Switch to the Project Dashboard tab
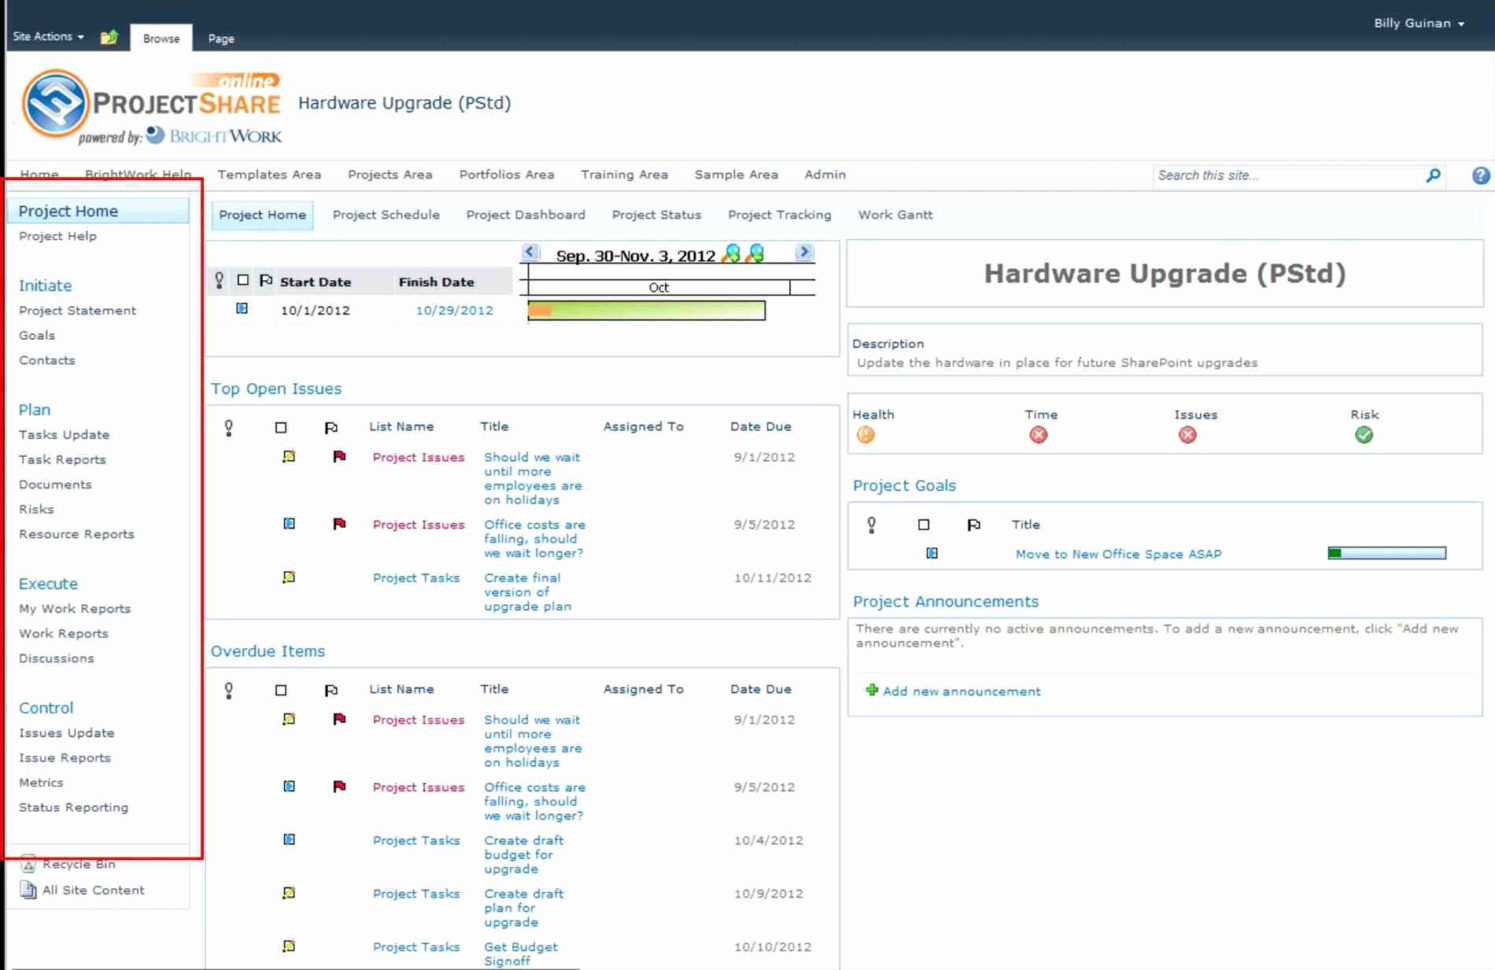 coord(524,214)
